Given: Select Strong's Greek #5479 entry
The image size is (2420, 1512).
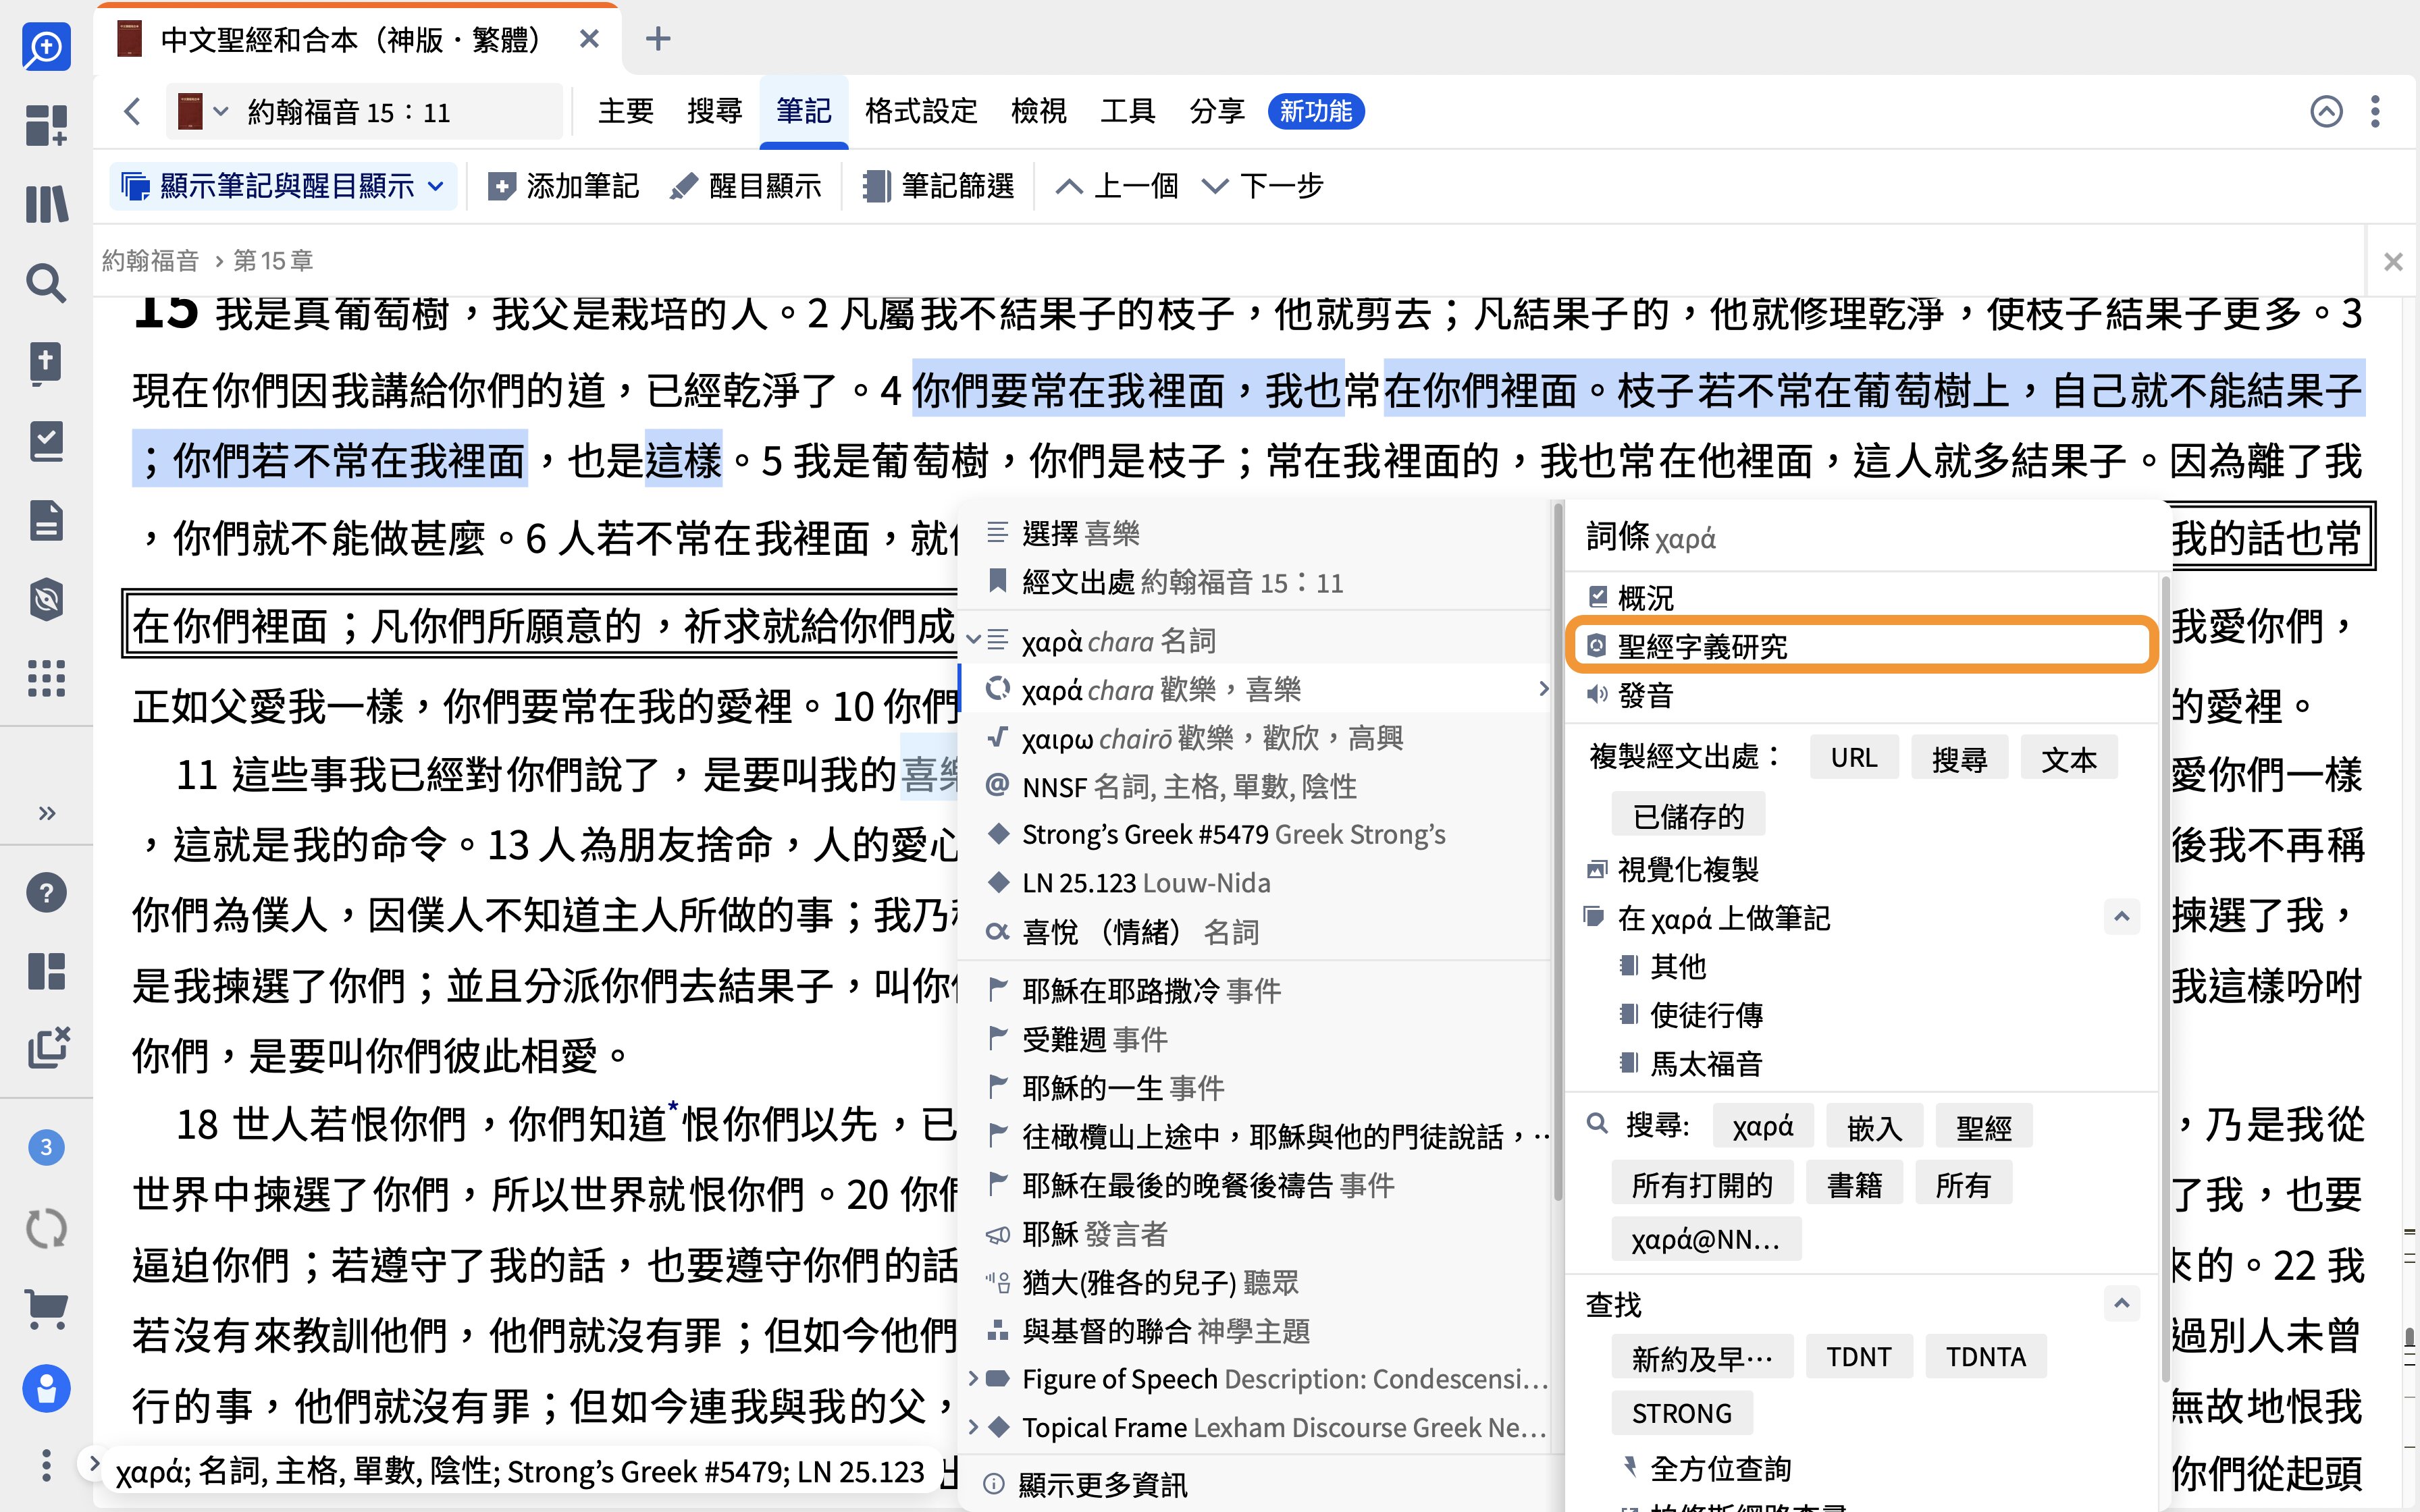Looking at the screenshot, I should [x=1254, y=834].
